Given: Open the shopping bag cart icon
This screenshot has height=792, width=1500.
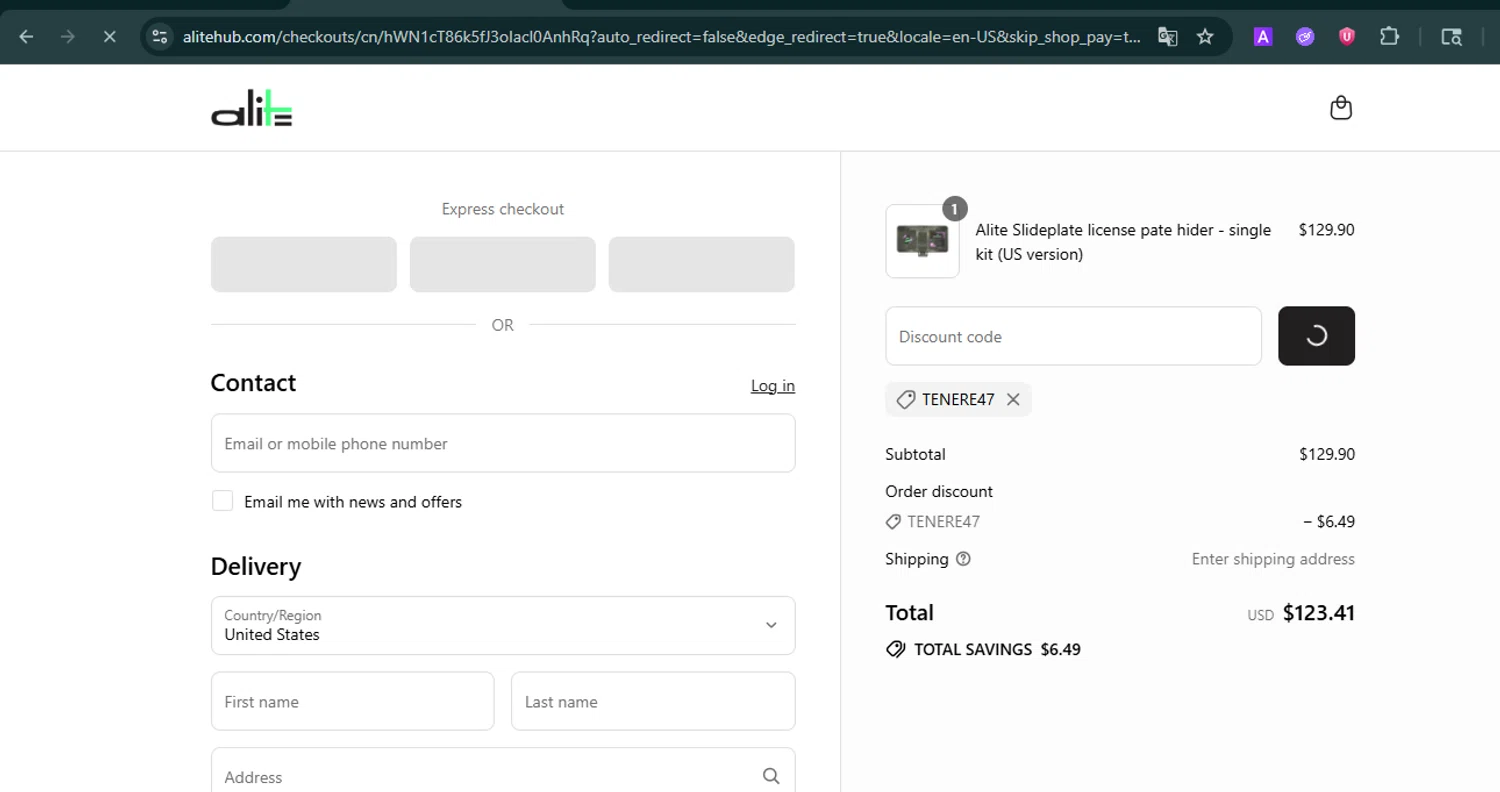Looking at the screenshot, I should tap(1341, 108).
